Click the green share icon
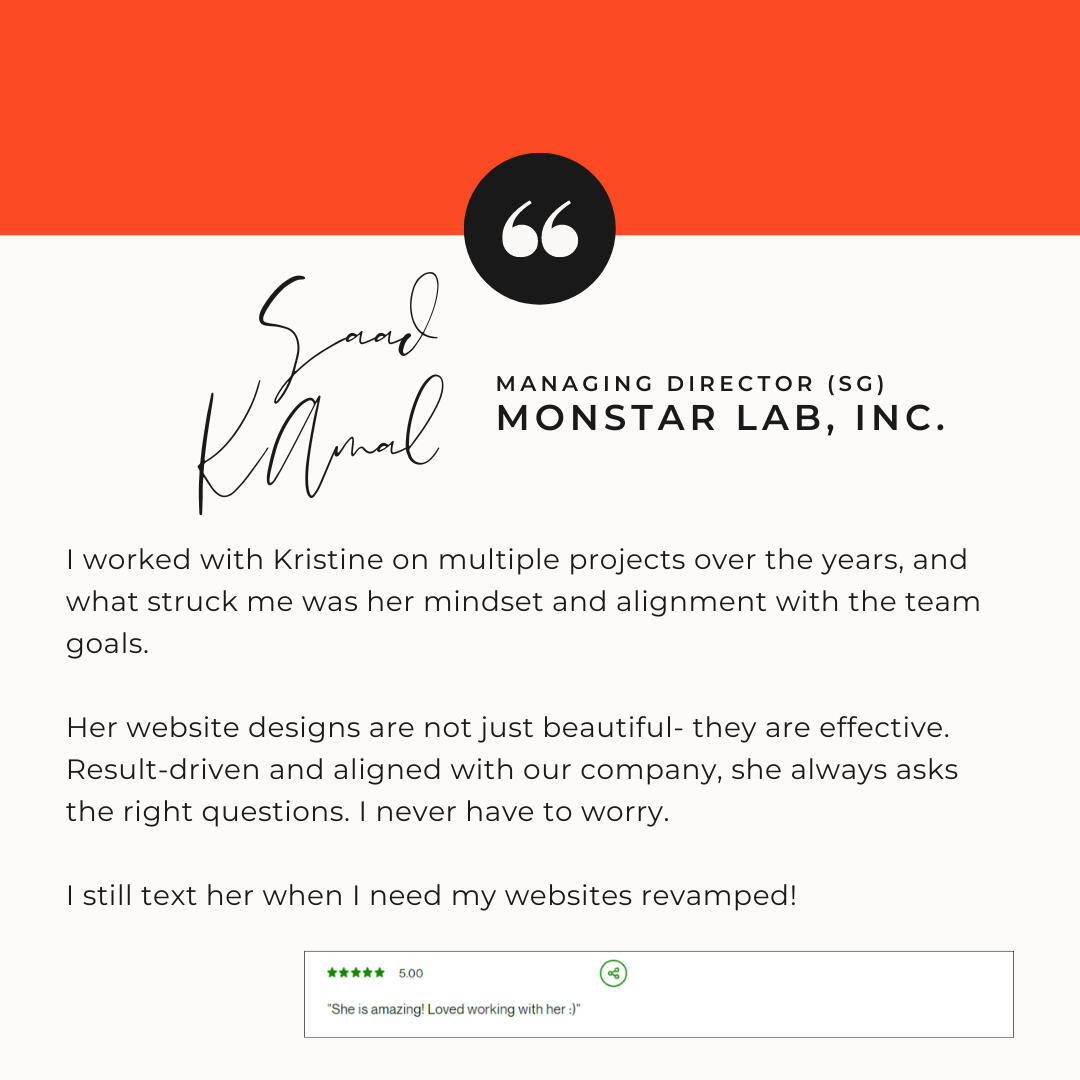This screenshot has height=1080, width=1080. click(x=613, y=973)
